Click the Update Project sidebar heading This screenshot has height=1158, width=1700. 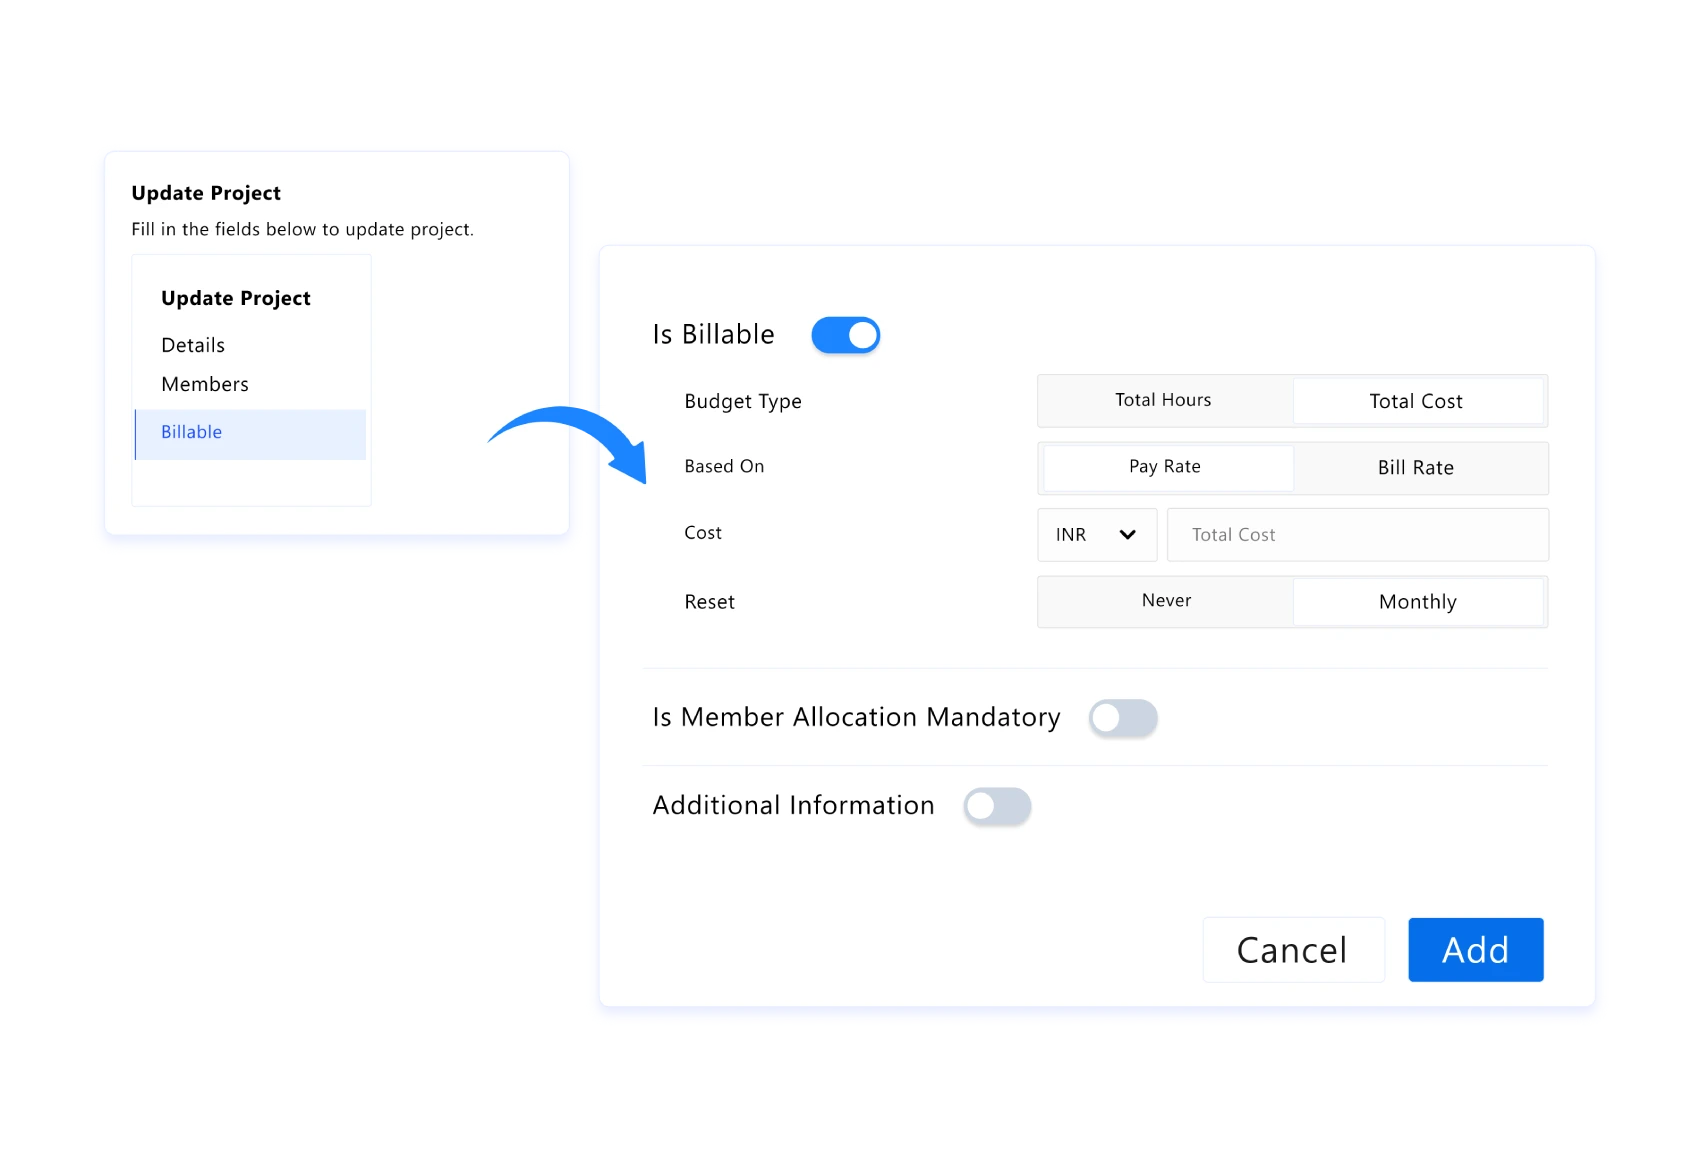(x=236, y=298)
